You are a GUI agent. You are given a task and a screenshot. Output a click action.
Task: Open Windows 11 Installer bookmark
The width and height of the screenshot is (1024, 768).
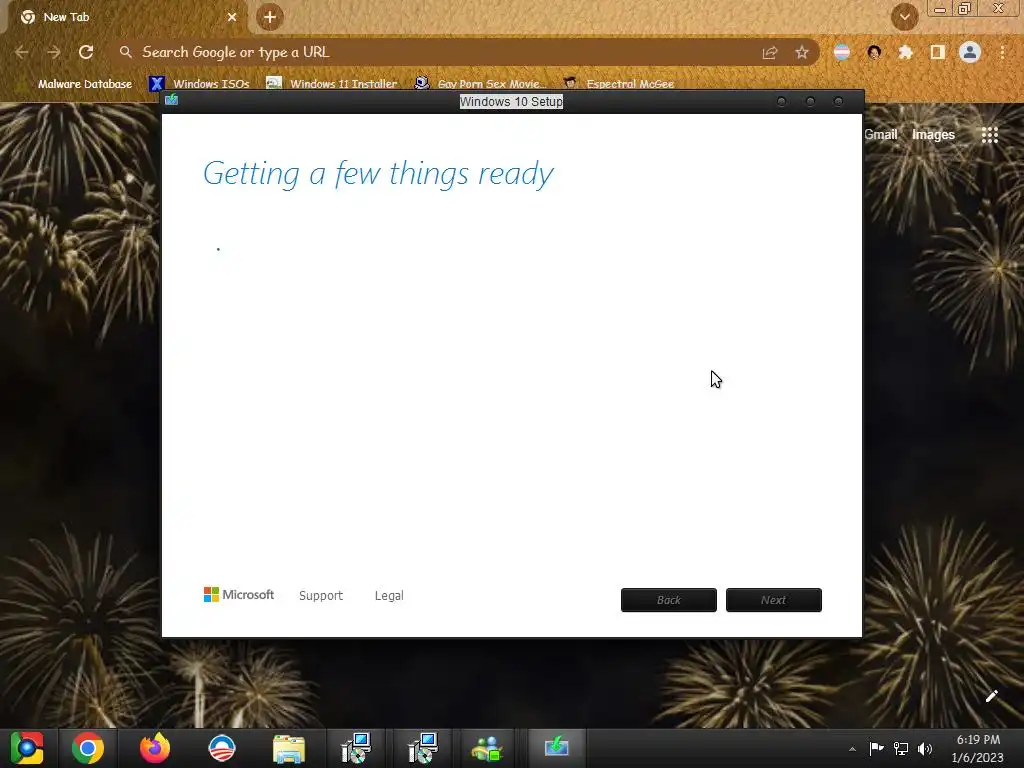point(332,84)
